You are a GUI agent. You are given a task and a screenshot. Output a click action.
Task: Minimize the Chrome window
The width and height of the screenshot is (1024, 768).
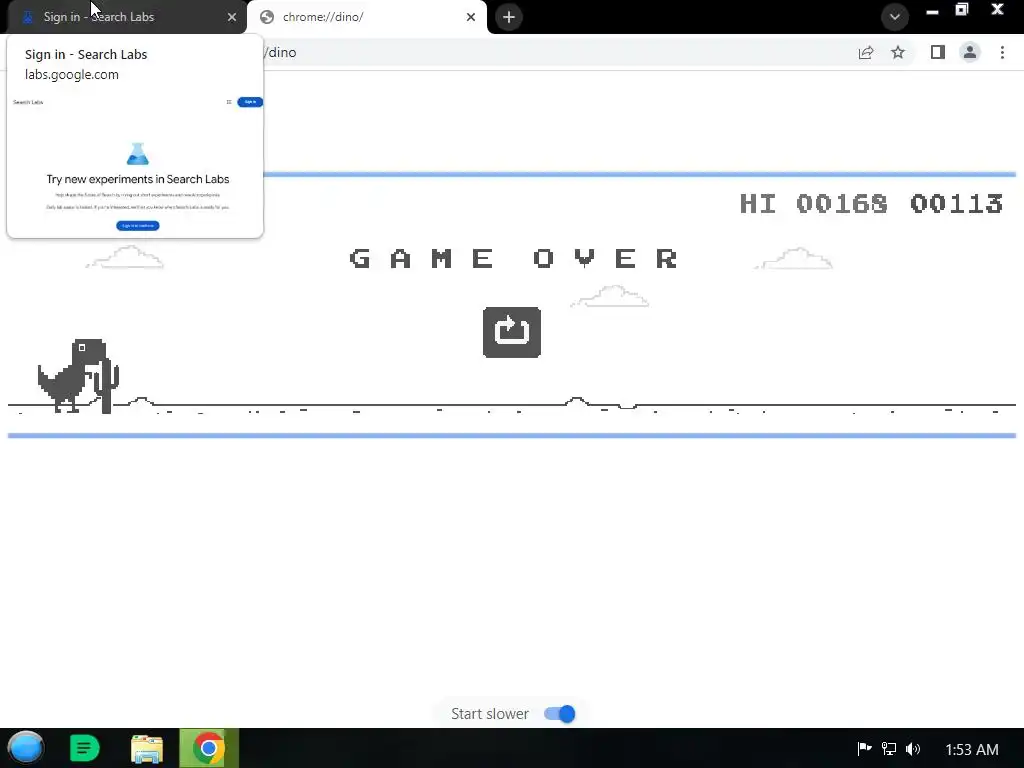933,11
